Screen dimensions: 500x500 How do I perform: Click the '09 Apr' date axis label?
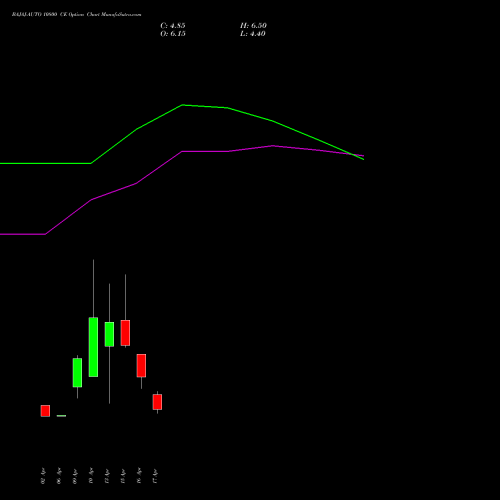coord(75,476)
